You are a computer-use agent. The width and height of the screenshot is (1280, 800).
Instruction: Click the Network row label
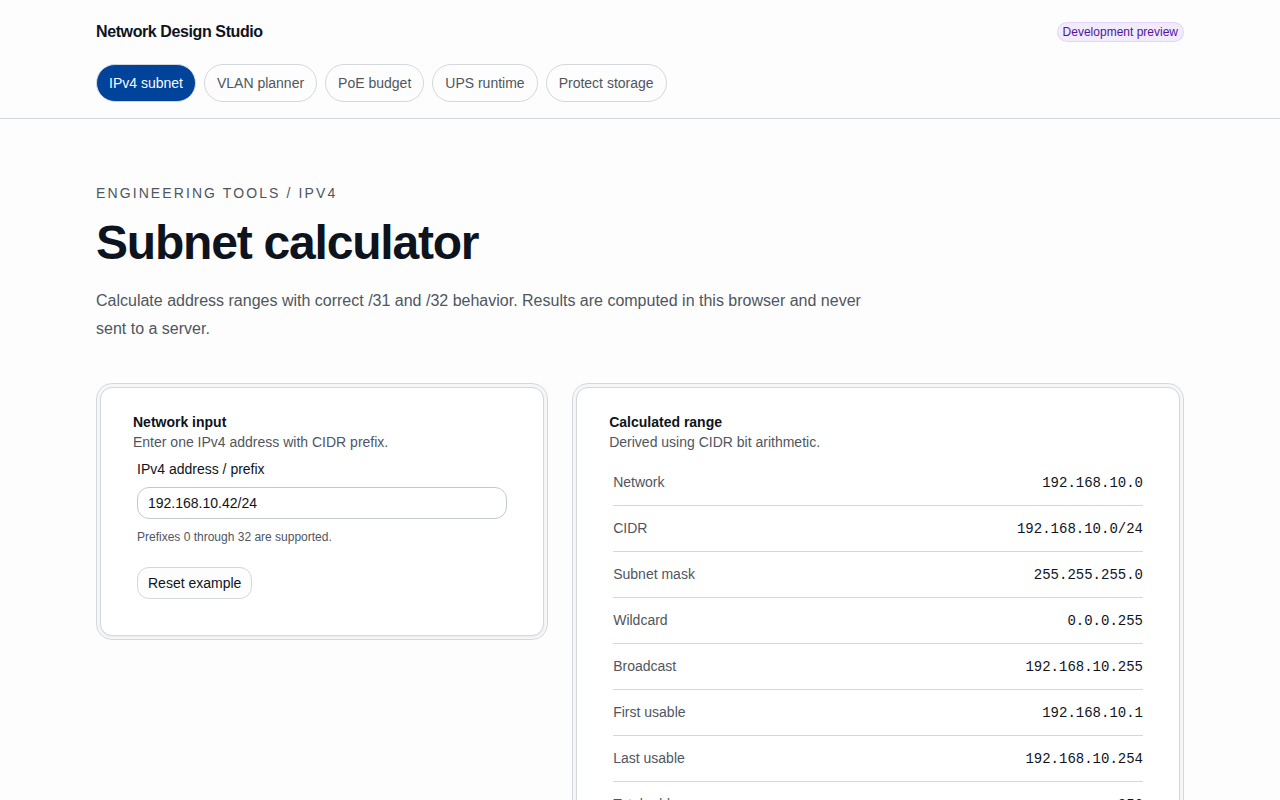coord(639,482)
